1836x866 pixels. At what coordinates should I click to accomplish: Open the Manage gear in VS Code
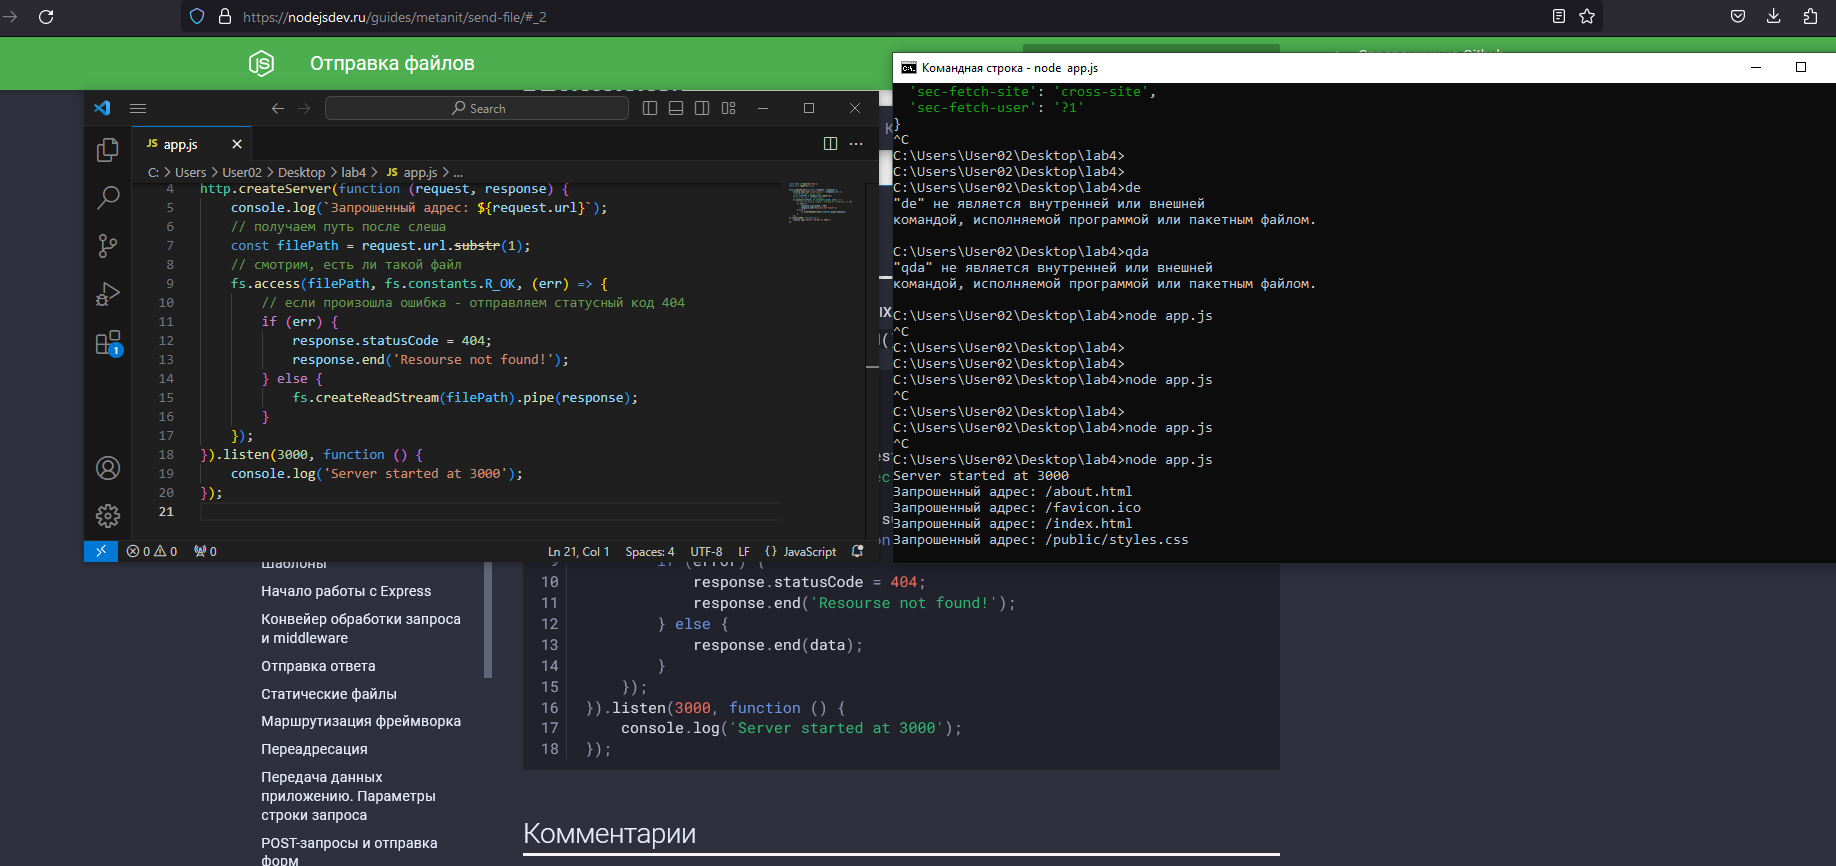(108, 516)
